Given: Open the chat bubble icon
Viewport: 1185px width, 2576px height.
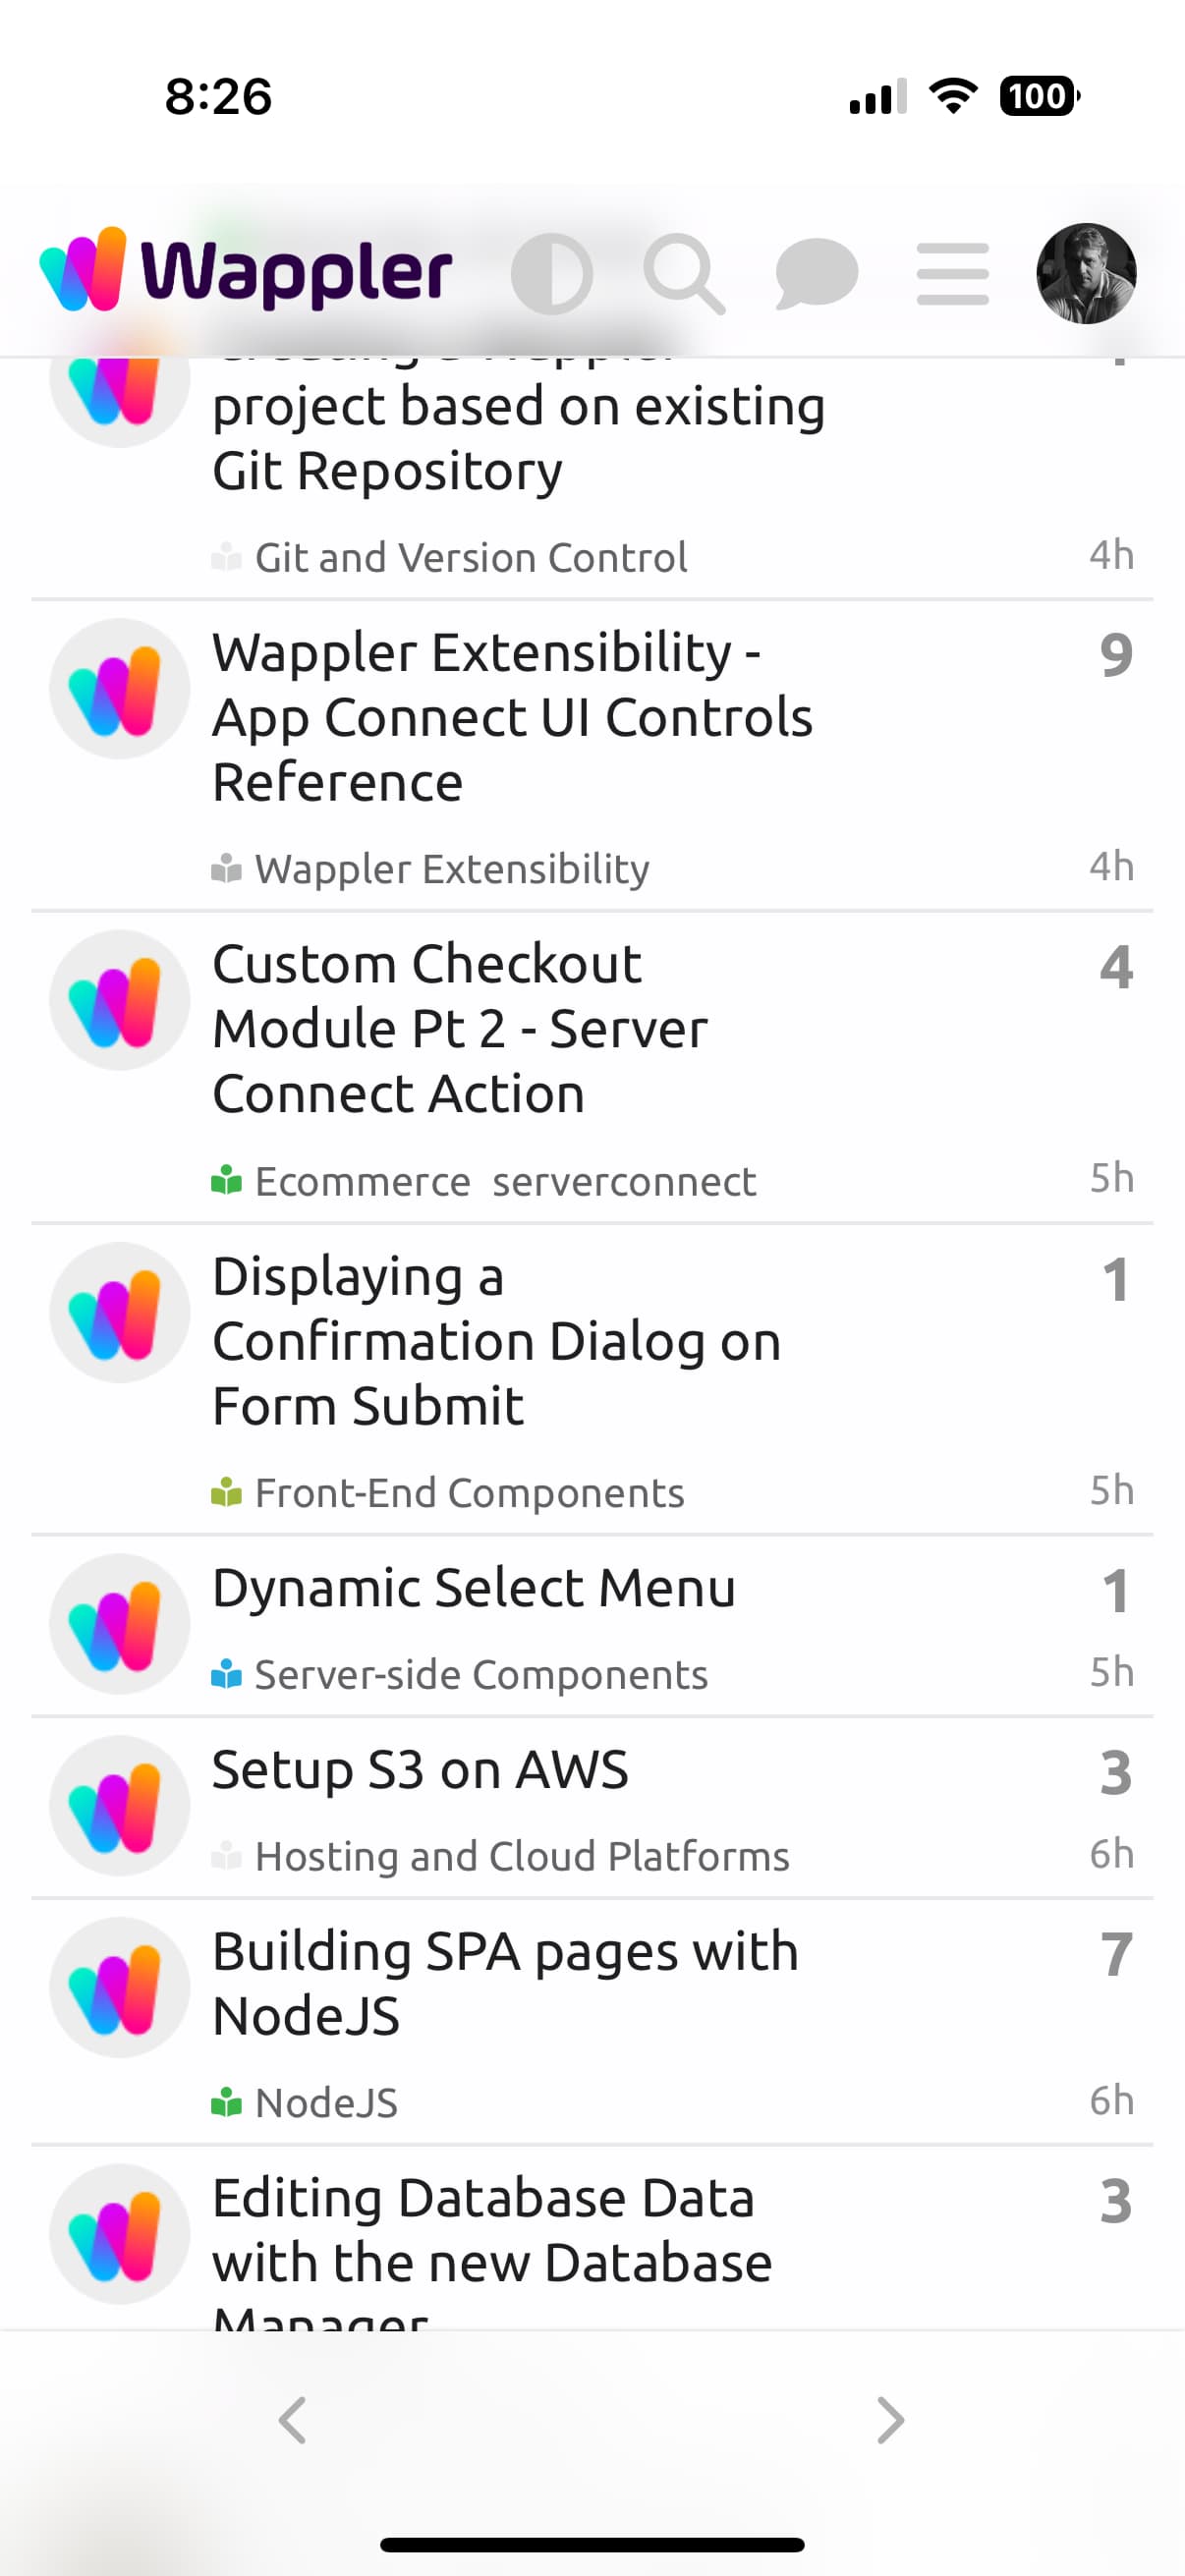Looking at the screenshot, I should tap(816, 274).
